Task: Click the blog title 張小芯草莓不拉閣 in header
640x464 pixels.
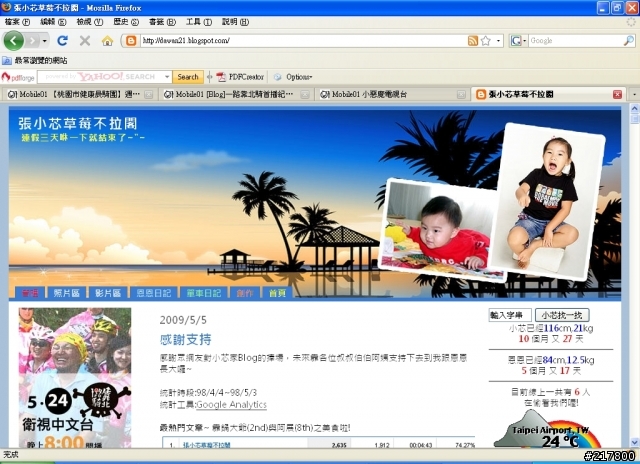Action: pos(78,123)
